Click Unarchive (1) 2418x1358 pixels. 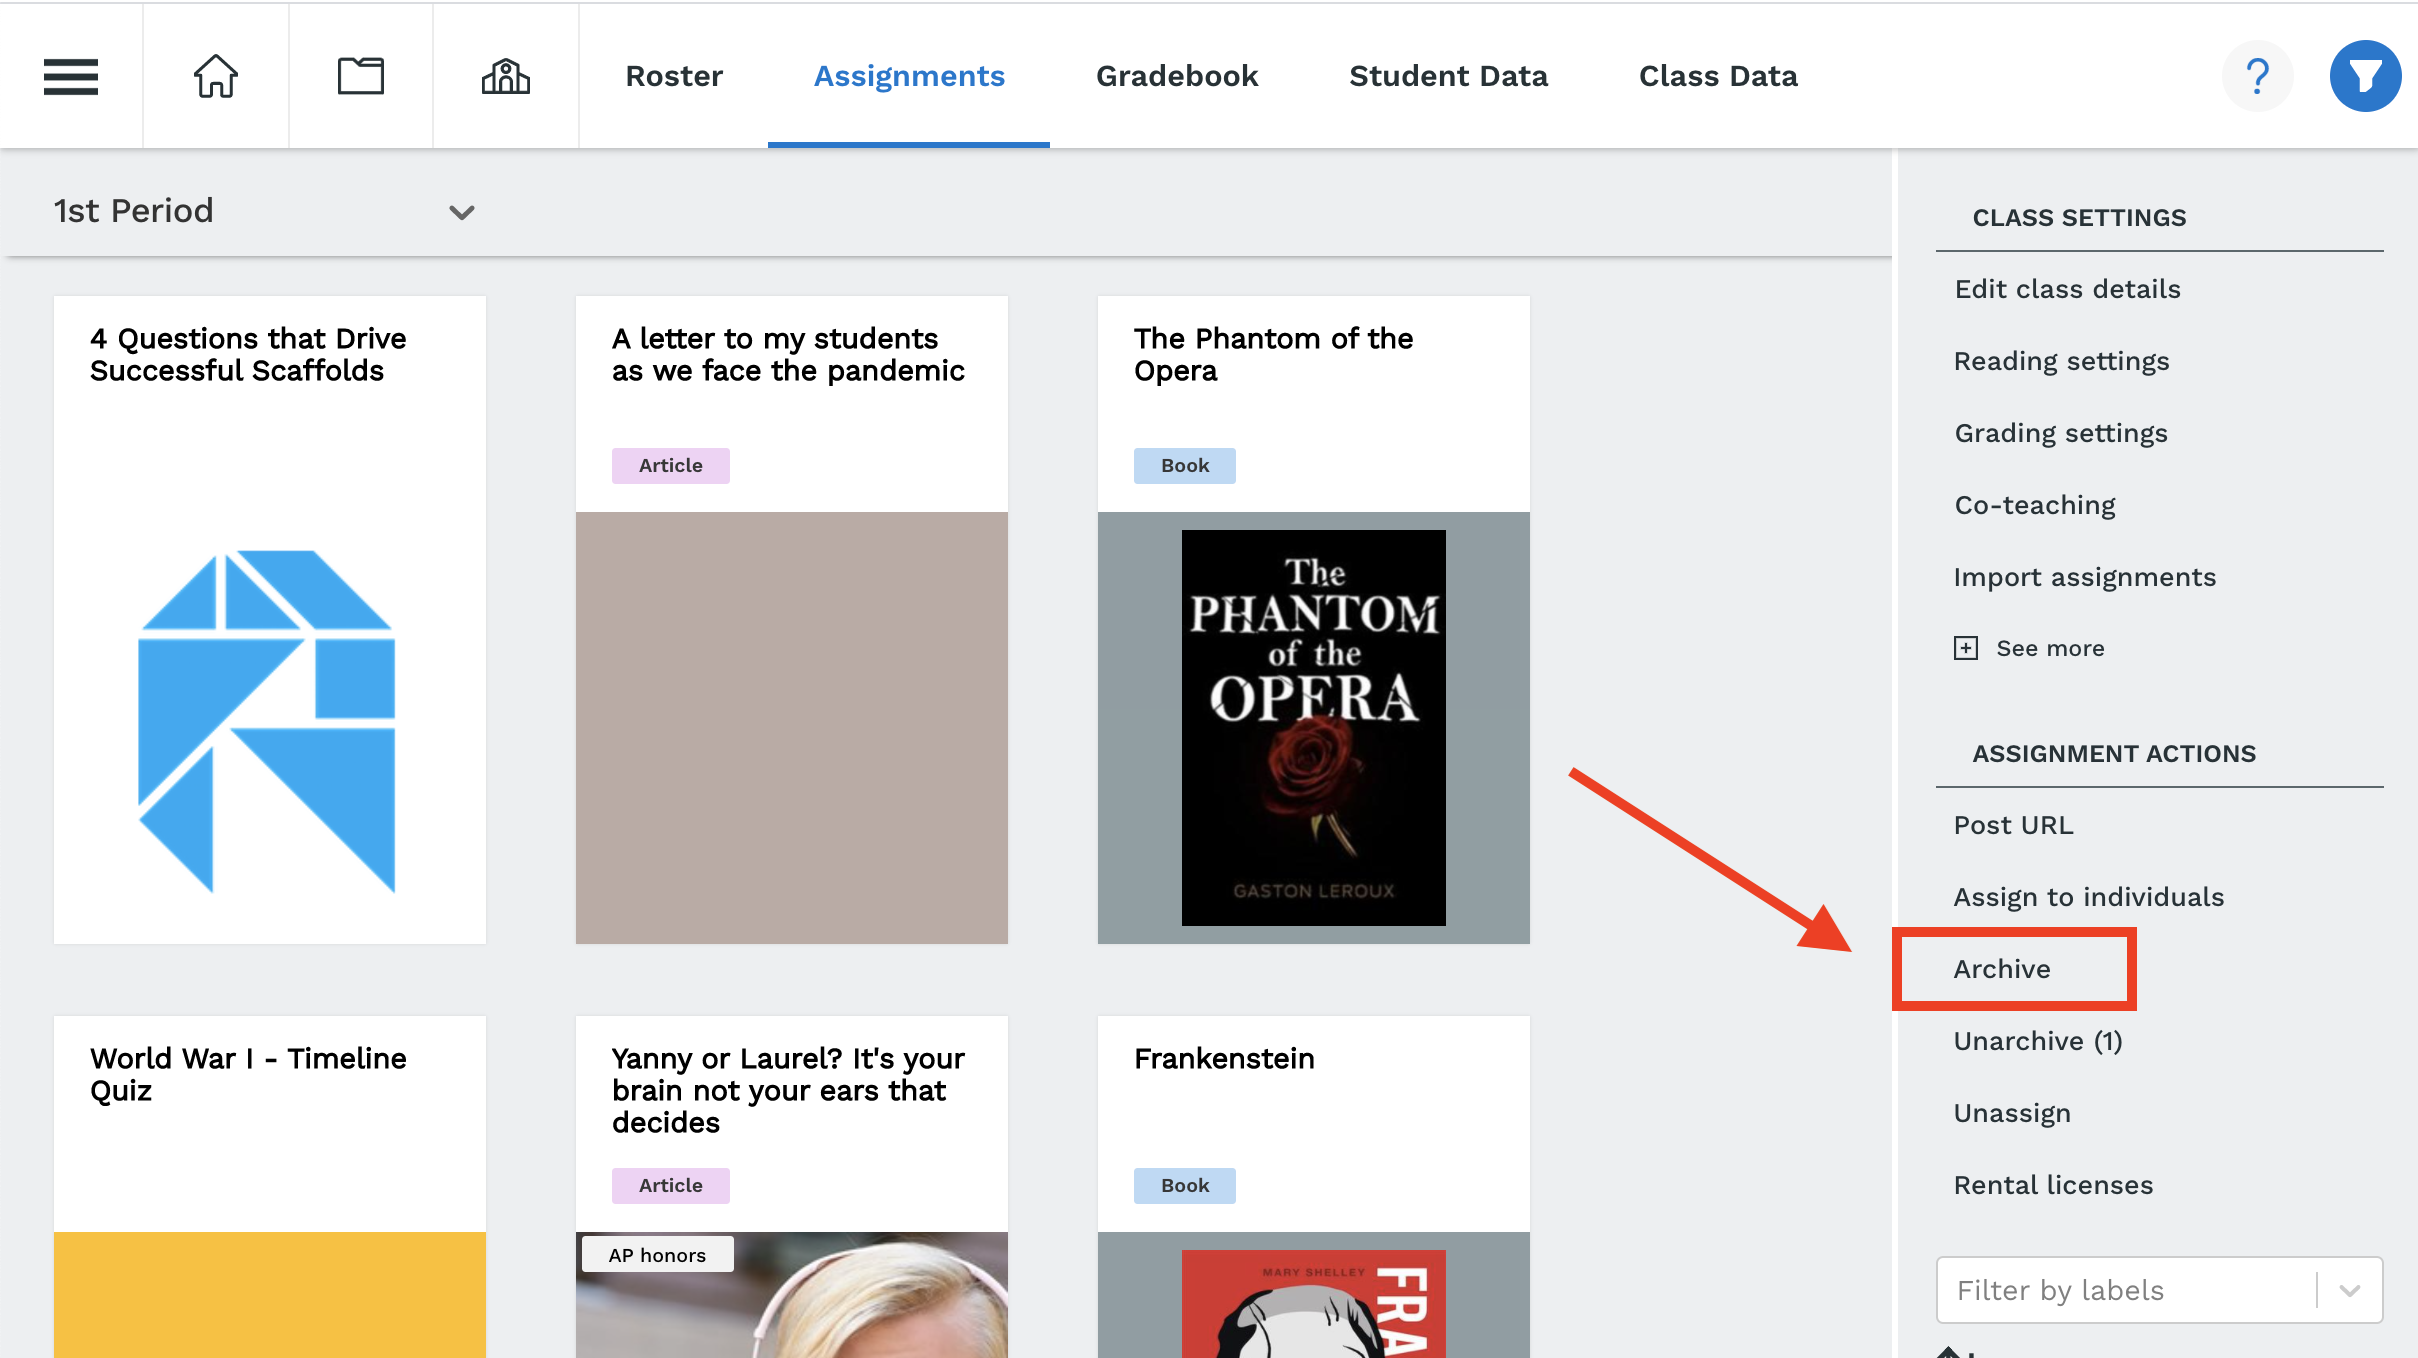coord(2037,1041)
